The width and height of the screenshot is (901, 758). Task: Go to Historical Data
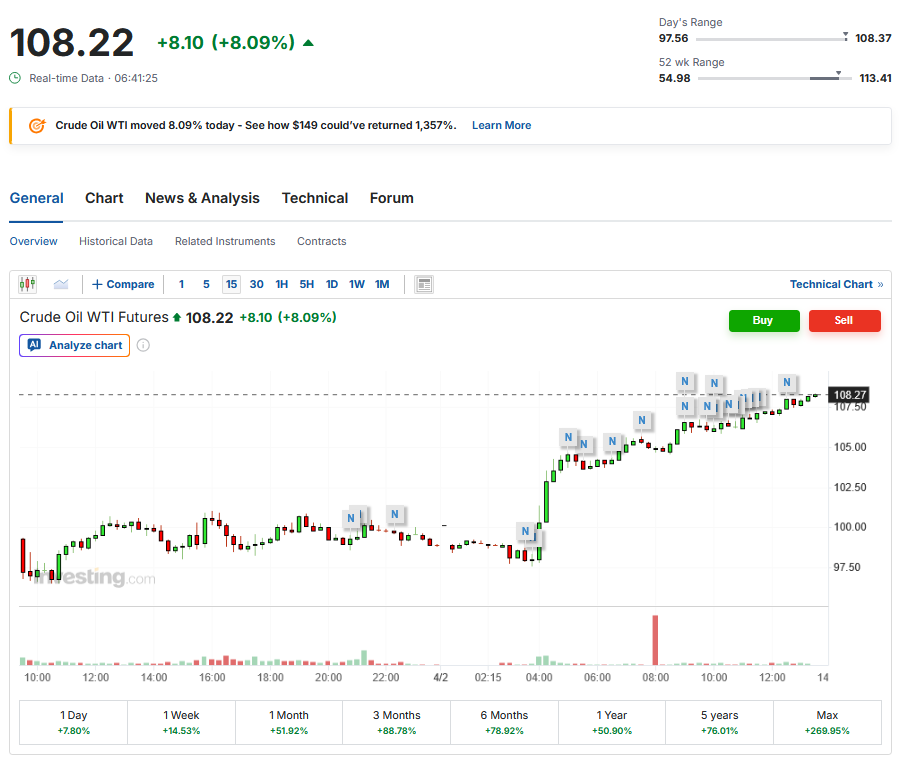coord(116,241)
